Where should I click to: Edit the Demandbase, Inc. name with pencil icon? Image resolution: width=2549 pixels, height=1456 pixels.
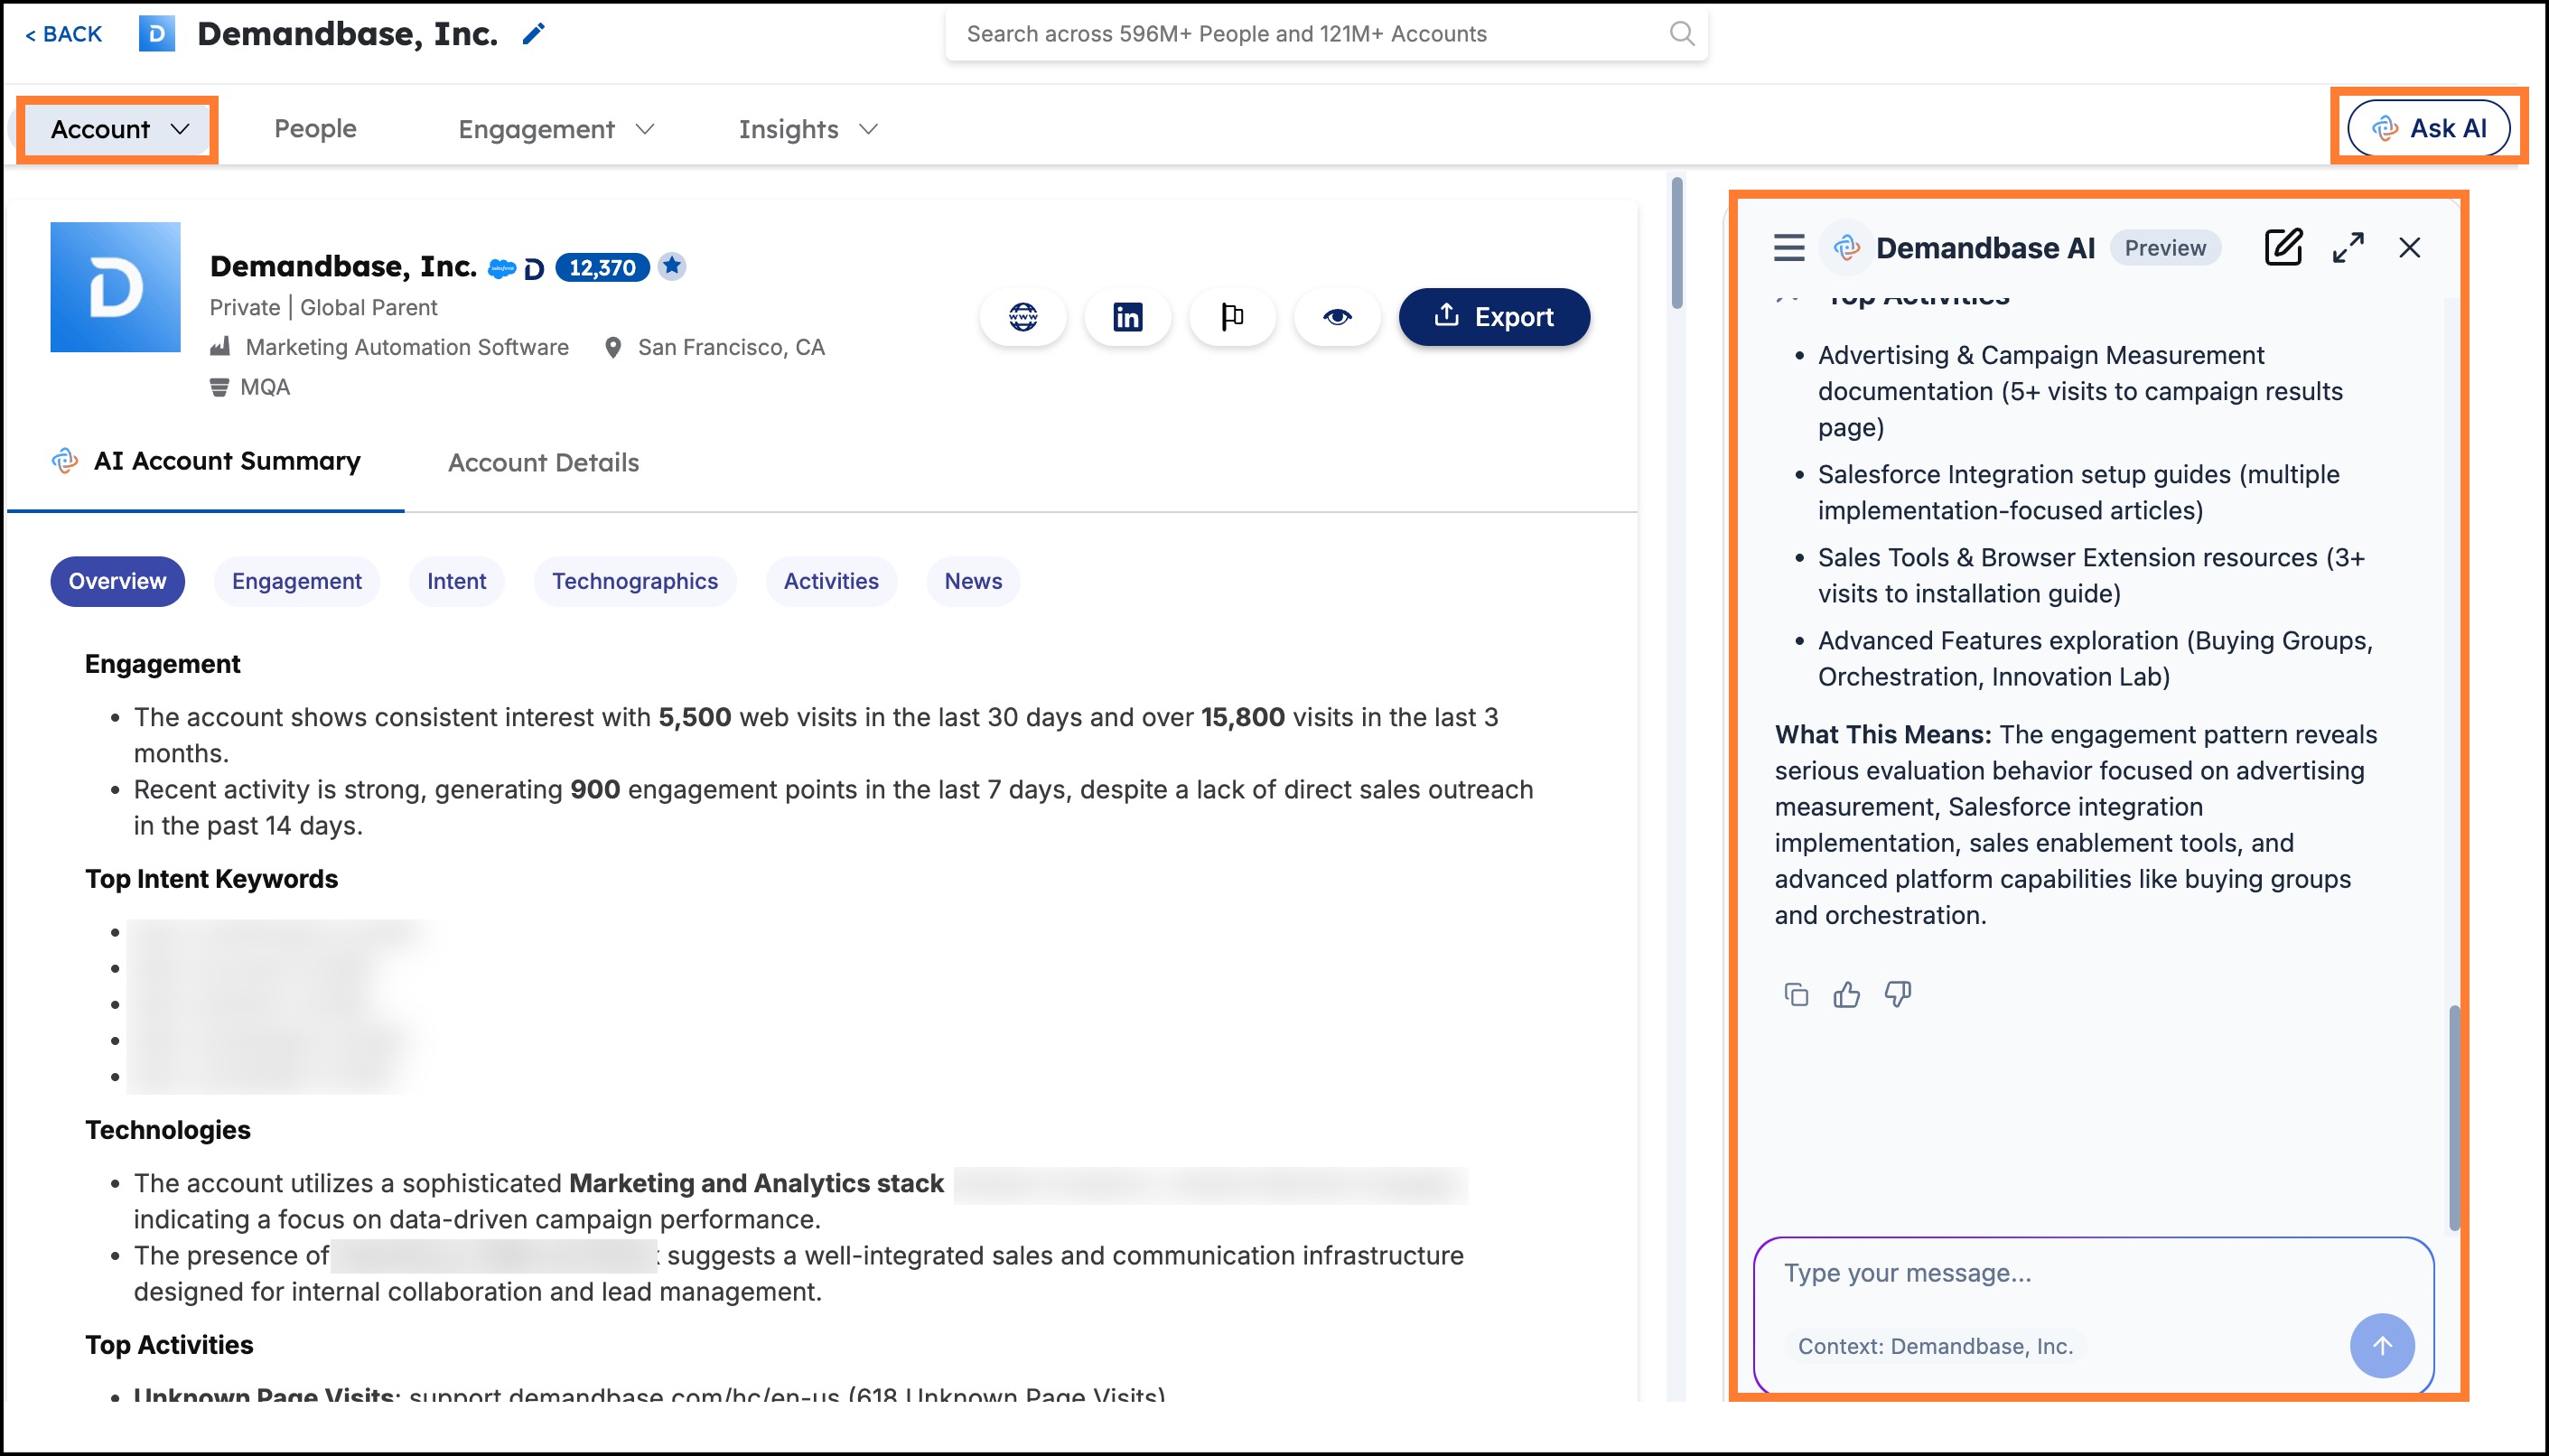[x=534, y=34]
